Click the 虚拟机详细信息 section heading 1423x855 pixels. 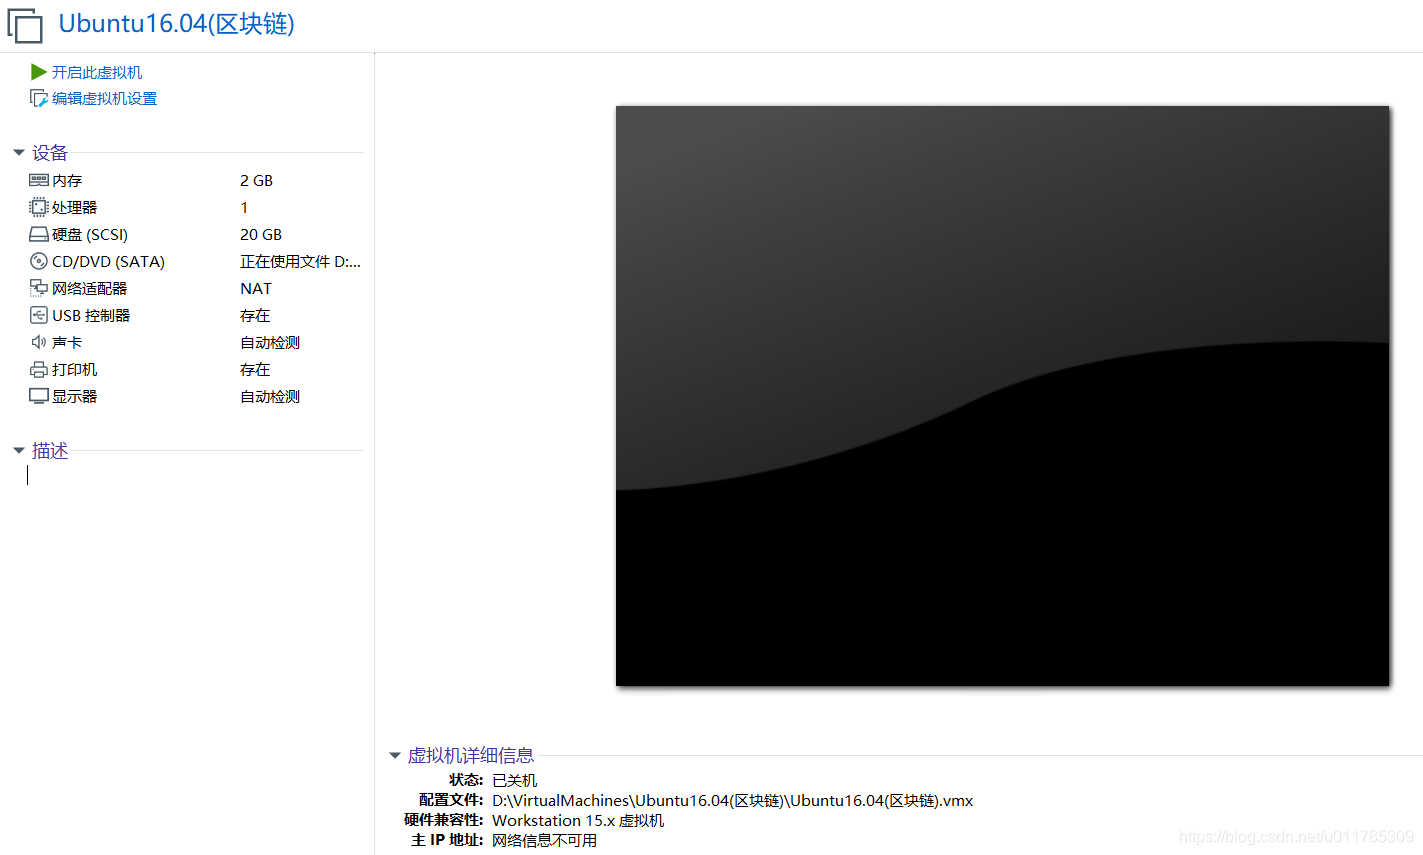coord(470,756)
